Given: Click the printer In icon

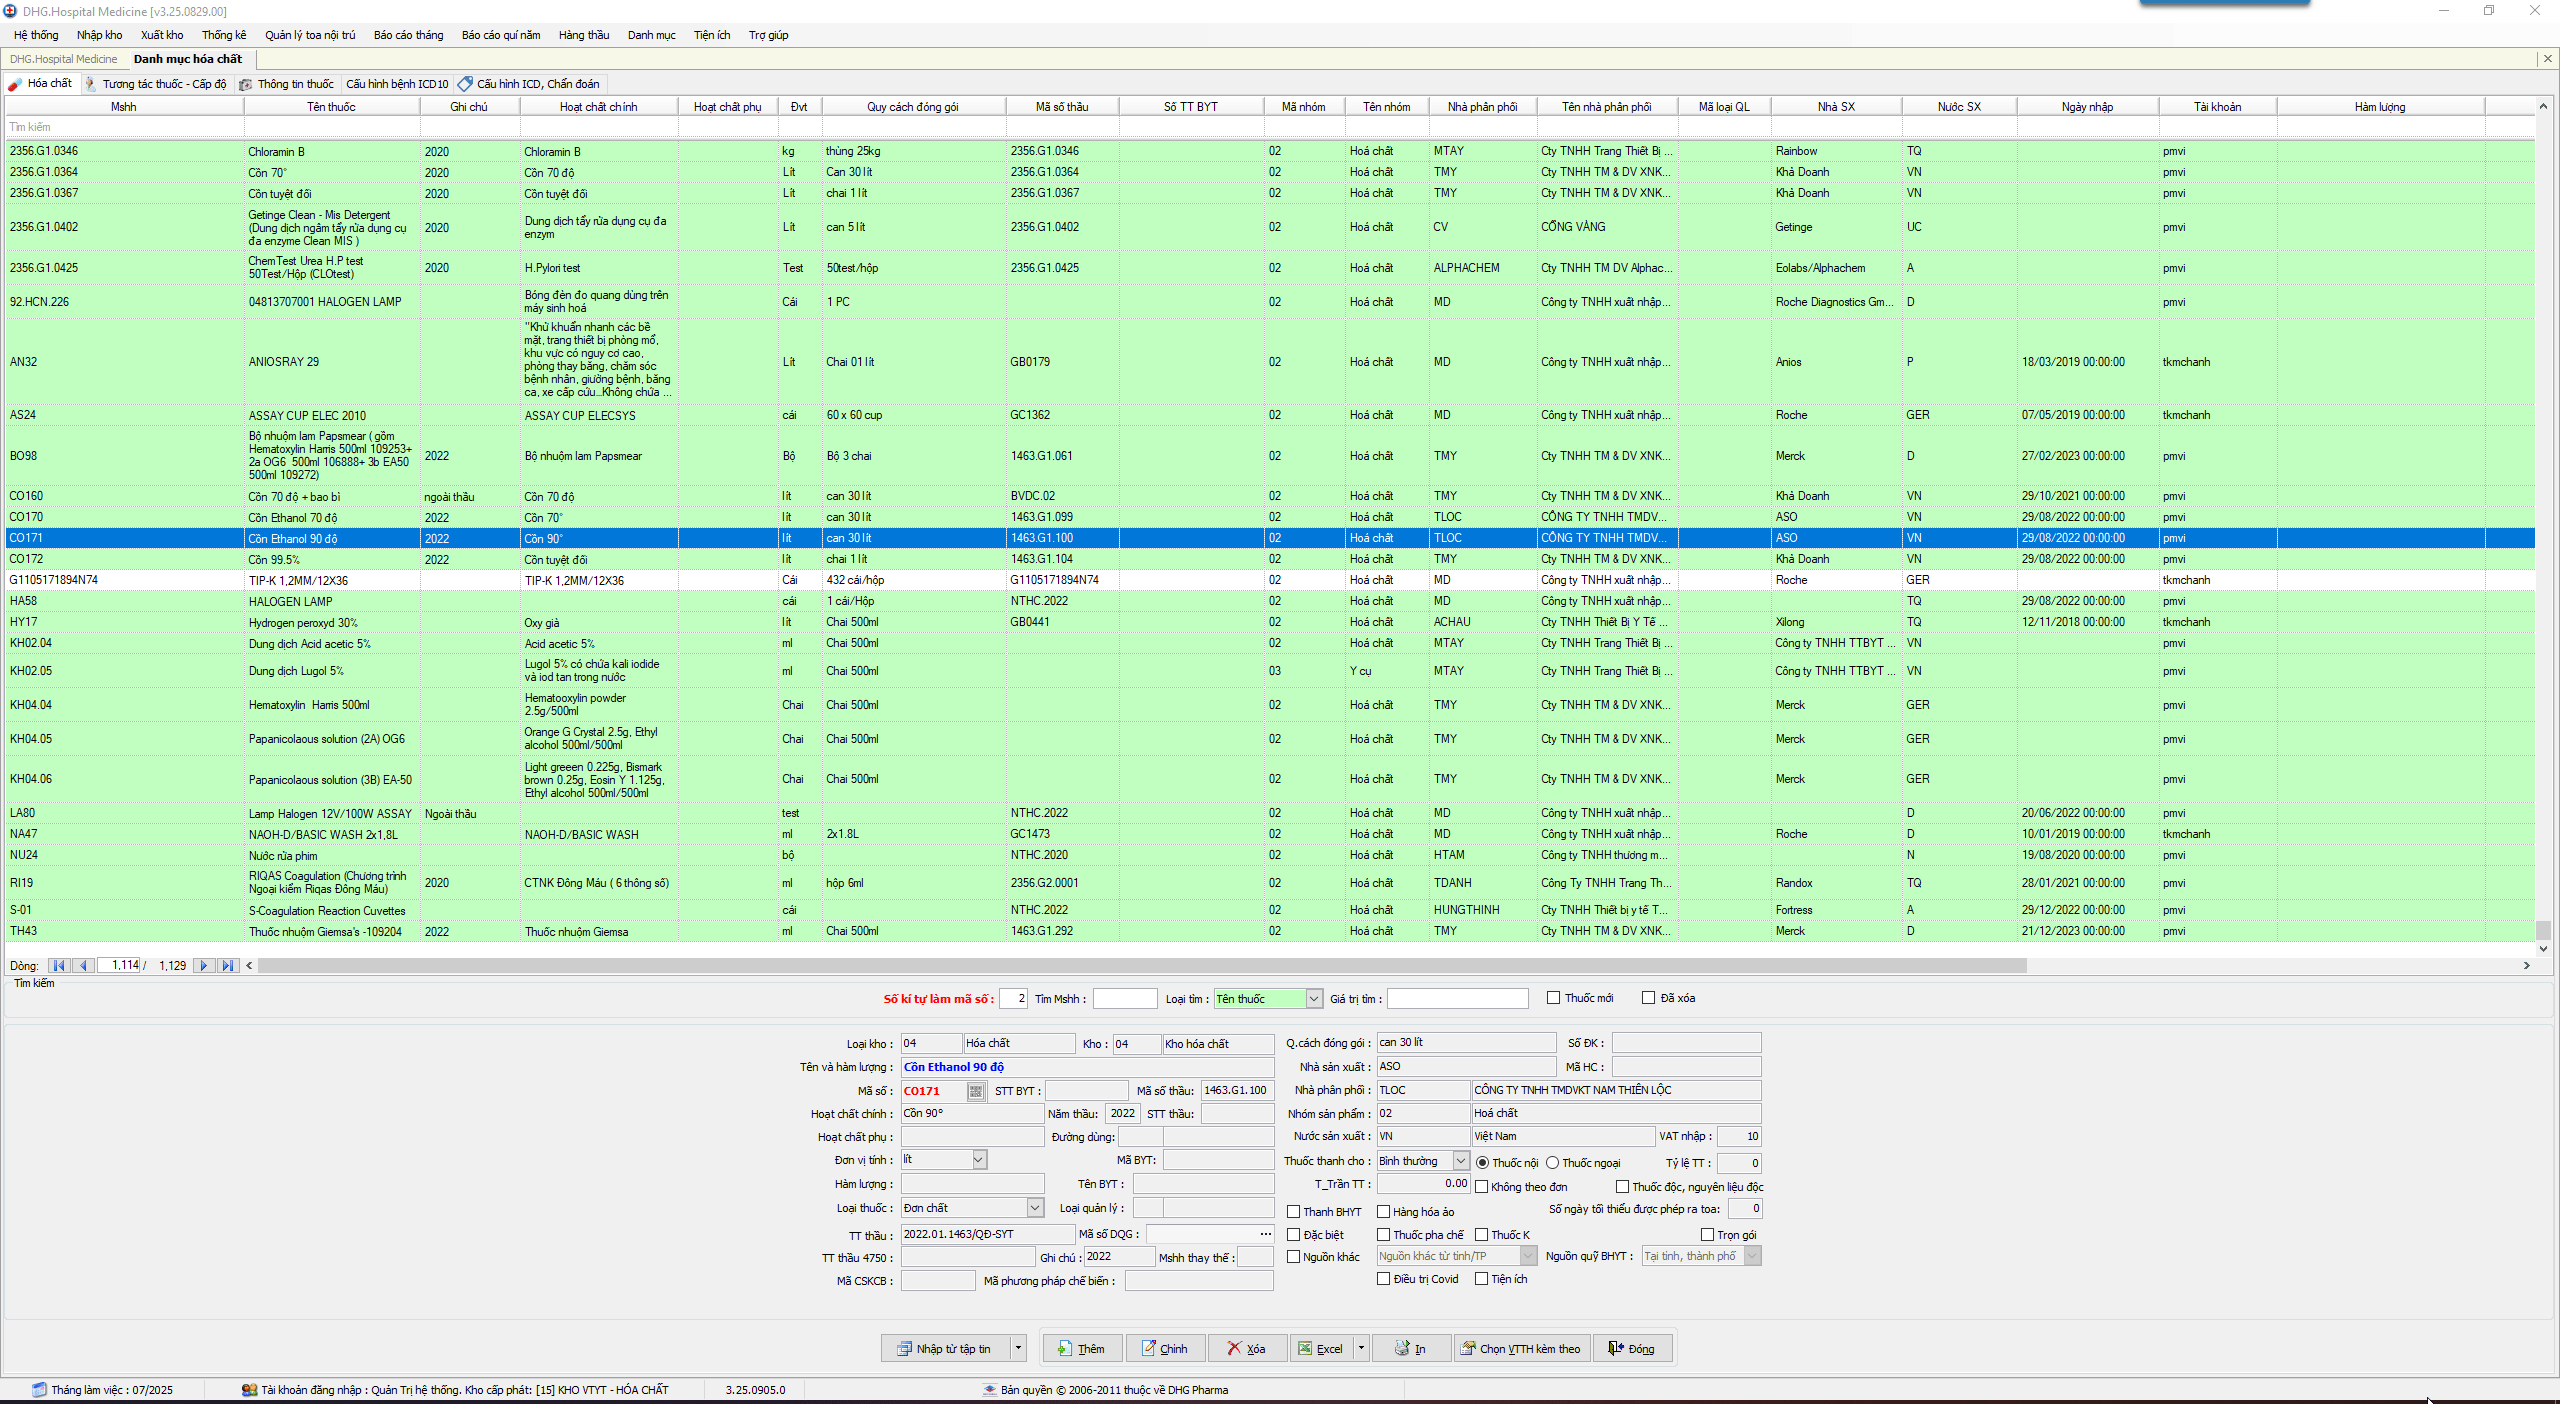Looking at the screenshot, I should [x=1402, y=1348].
